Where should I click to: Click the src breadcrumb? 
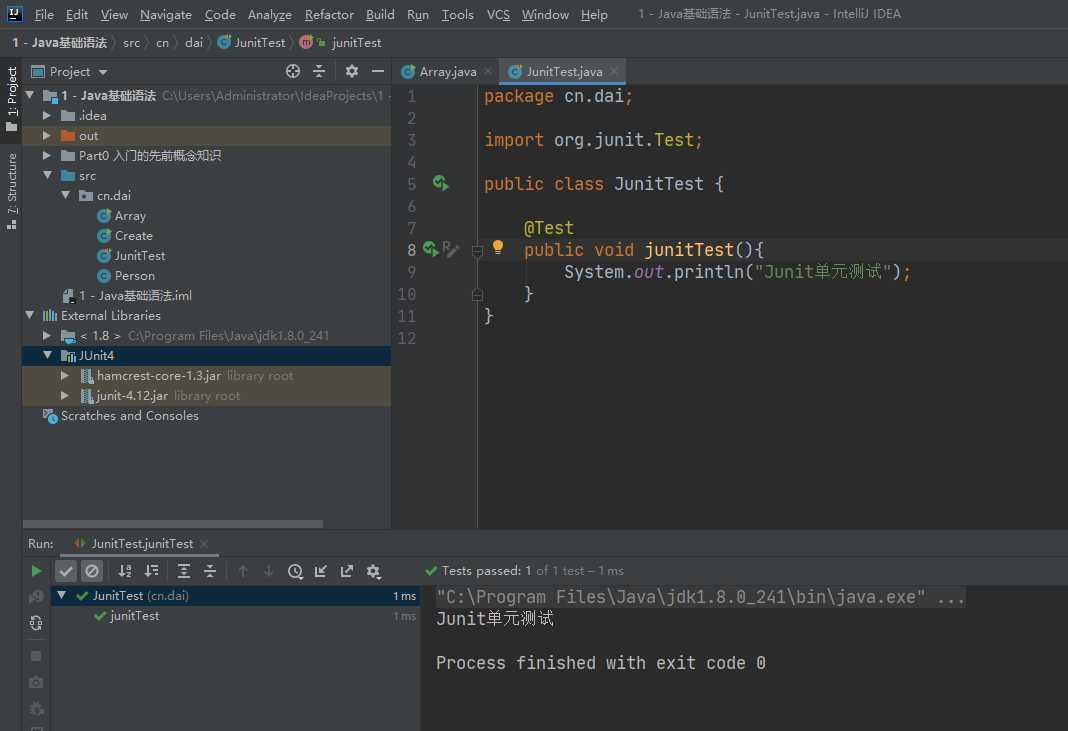coord(131,43)
